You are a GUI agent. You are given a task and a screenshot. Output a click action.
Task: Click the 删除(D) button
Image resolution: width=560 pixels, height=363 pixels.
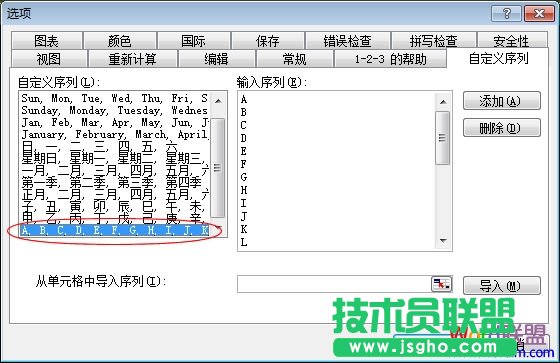coord(502,128)
